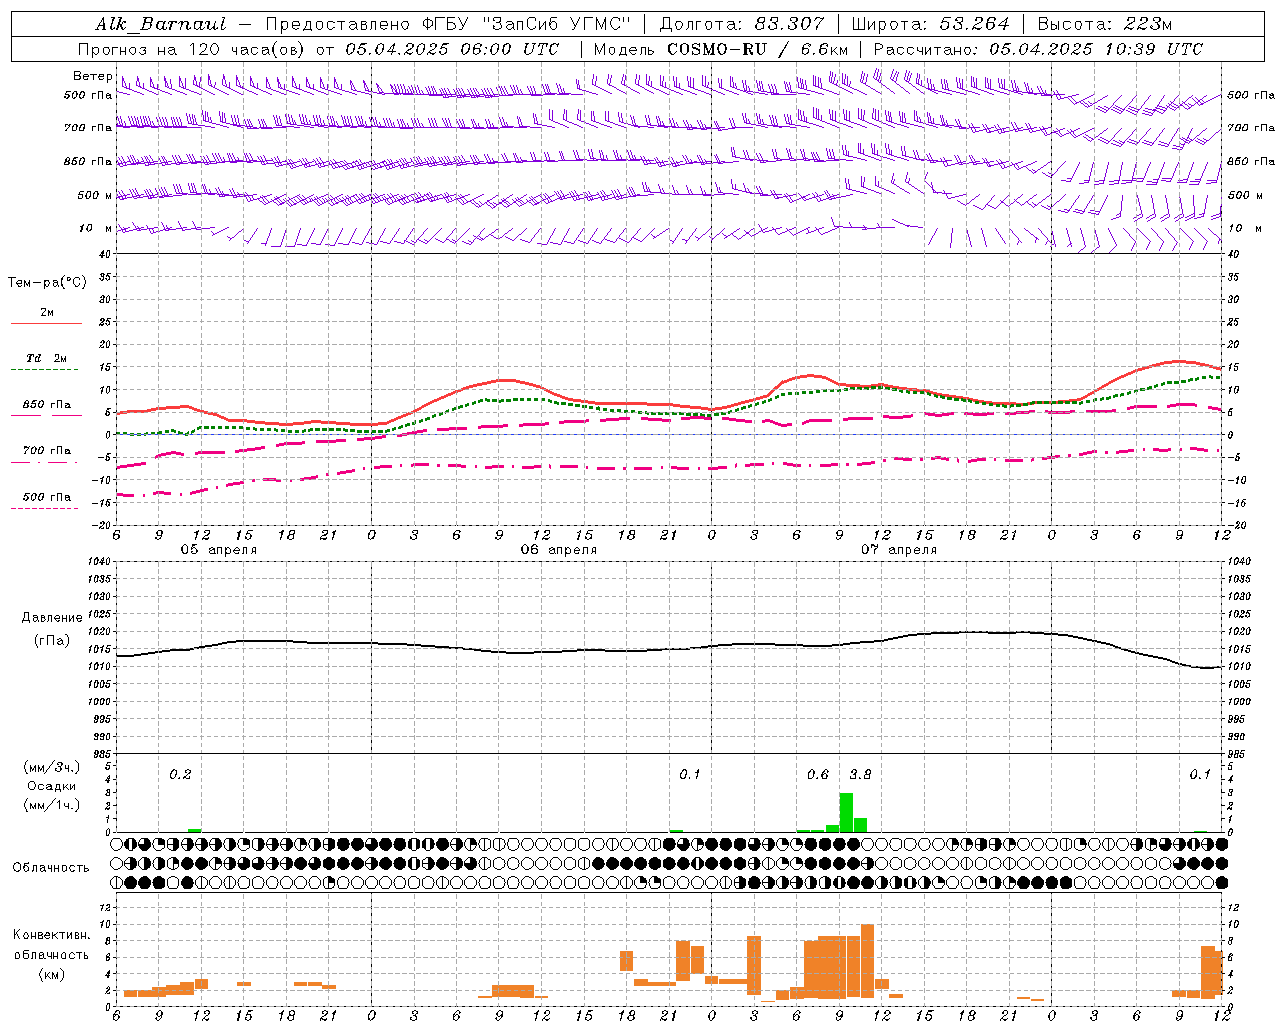The width and height of the screenshot is (1280, 1024).
Task: Click the Высота: 223м elevation value
Action: [x=1104, y=24]
